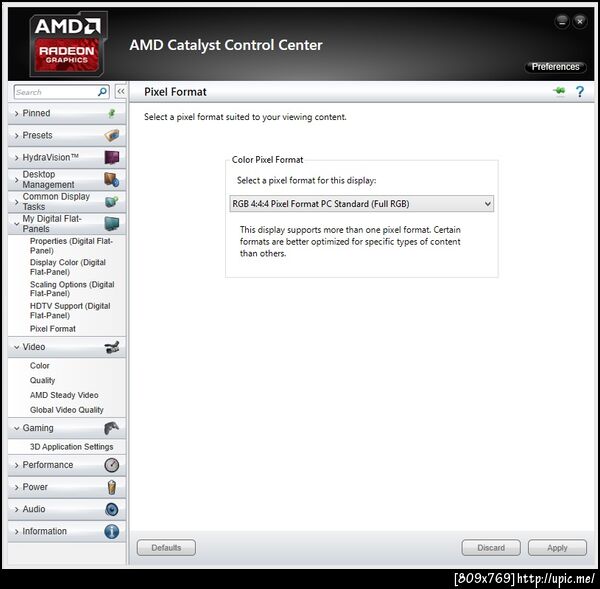
Task: Click the Presets icon
Action: click(112, 135)
